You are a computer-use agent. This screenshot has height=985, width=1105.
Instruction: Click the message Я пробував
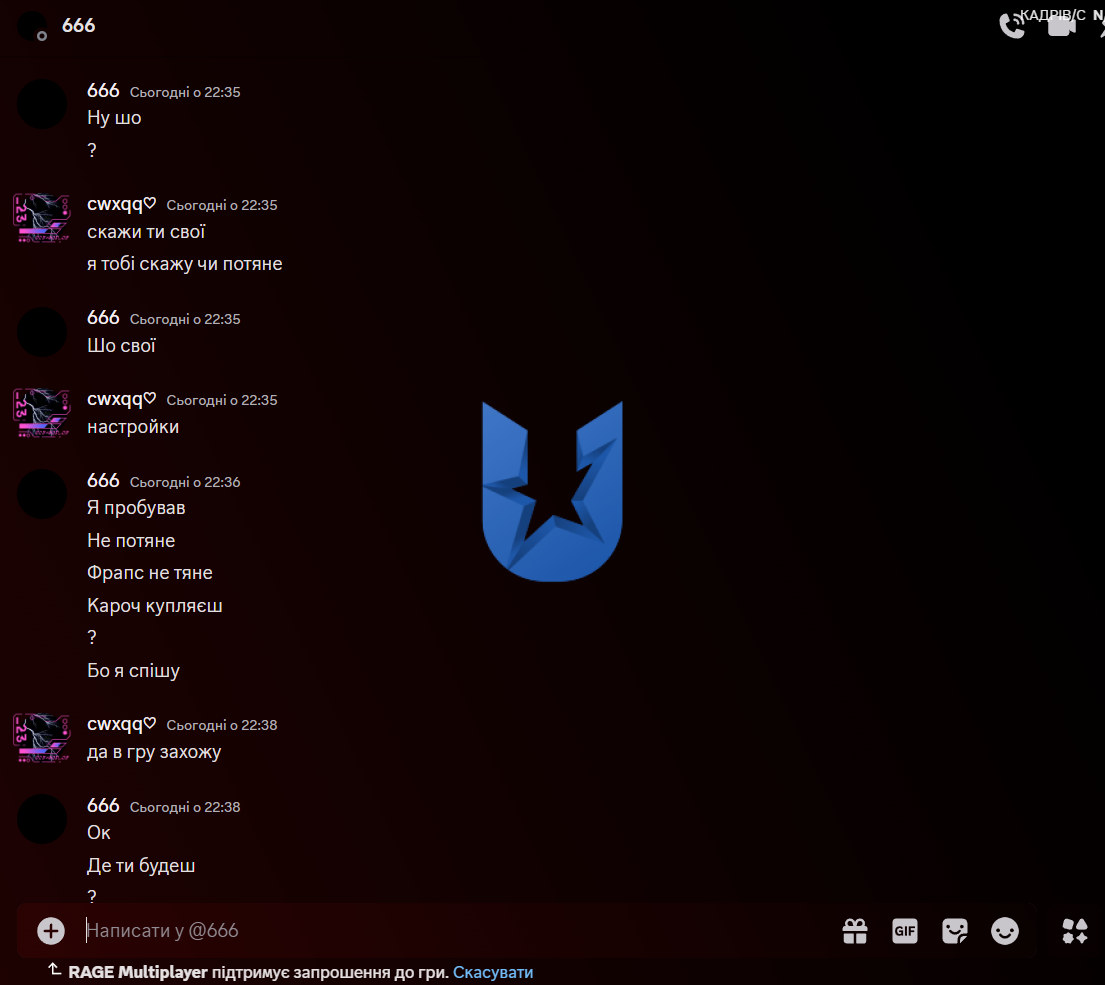point(136,508)
